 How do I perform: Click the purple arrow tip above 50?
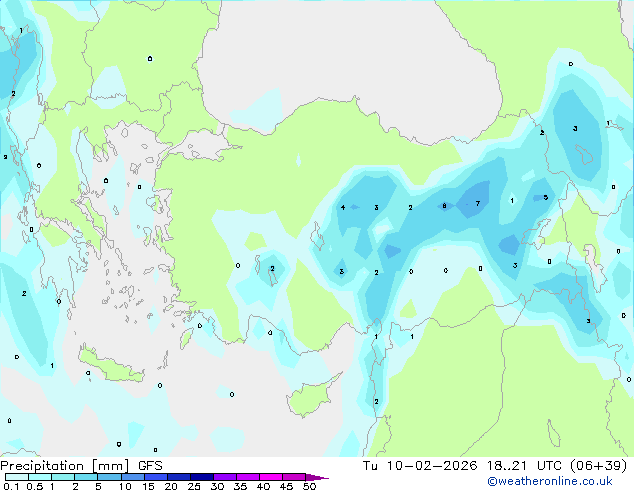pos(317,477)
